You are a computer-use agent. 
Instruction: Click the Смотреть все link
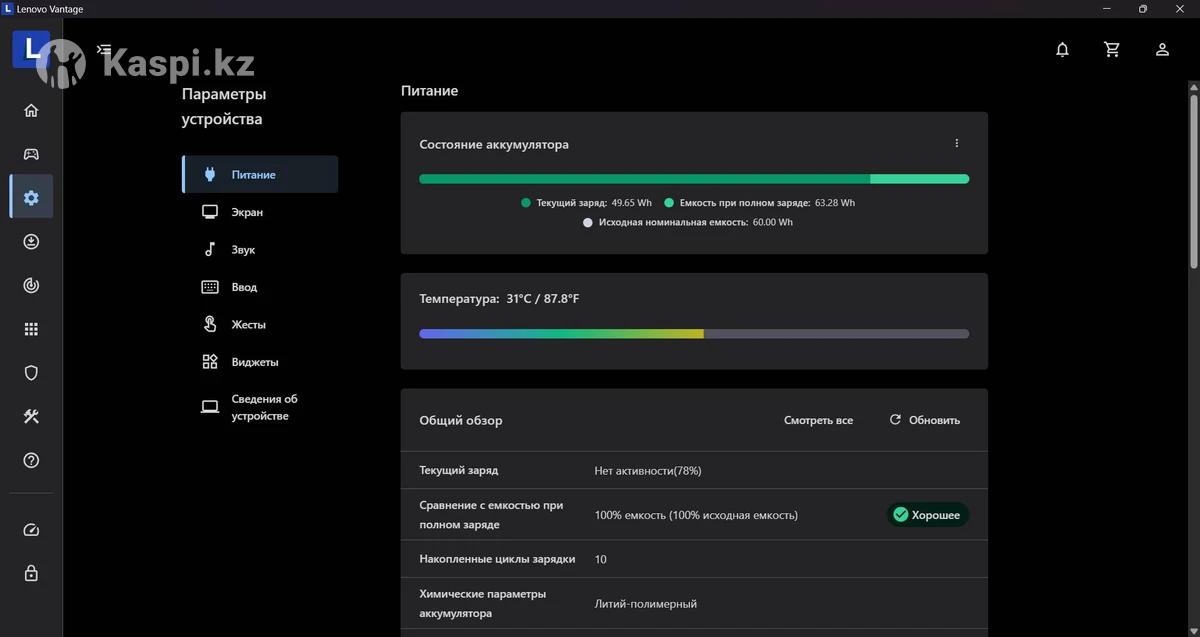pyautogui.click(x=818, y=420)
